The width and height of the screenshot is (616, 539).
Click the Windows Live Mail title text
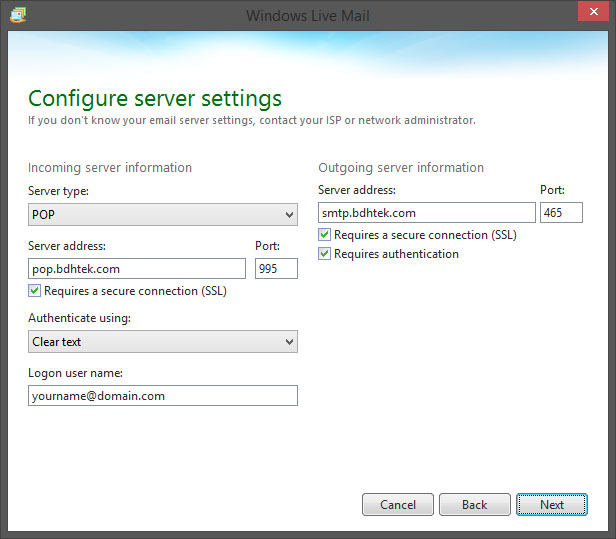pos(307,14)
